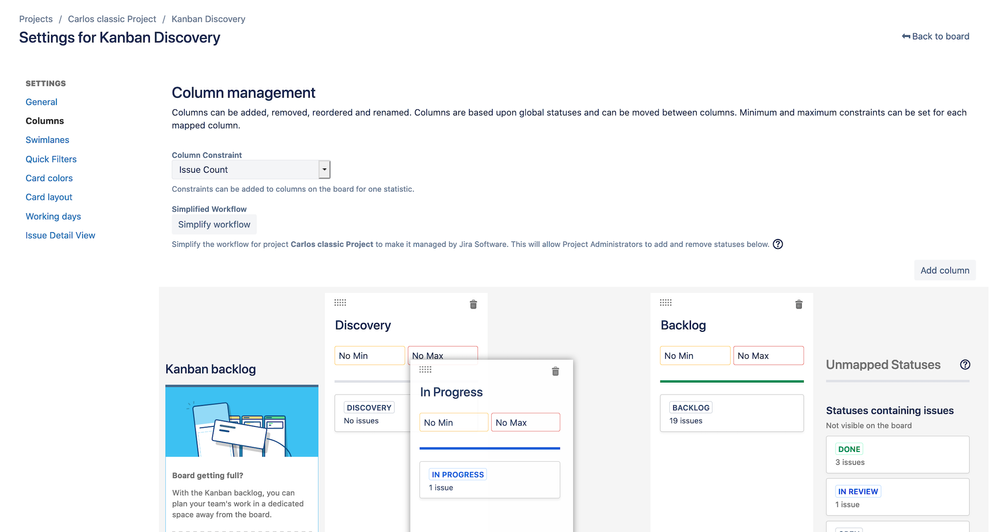The height and width of the screenshot is (532, 999).
Task: Select Quick Filters in settings sidebar
Action: (51, 159)
